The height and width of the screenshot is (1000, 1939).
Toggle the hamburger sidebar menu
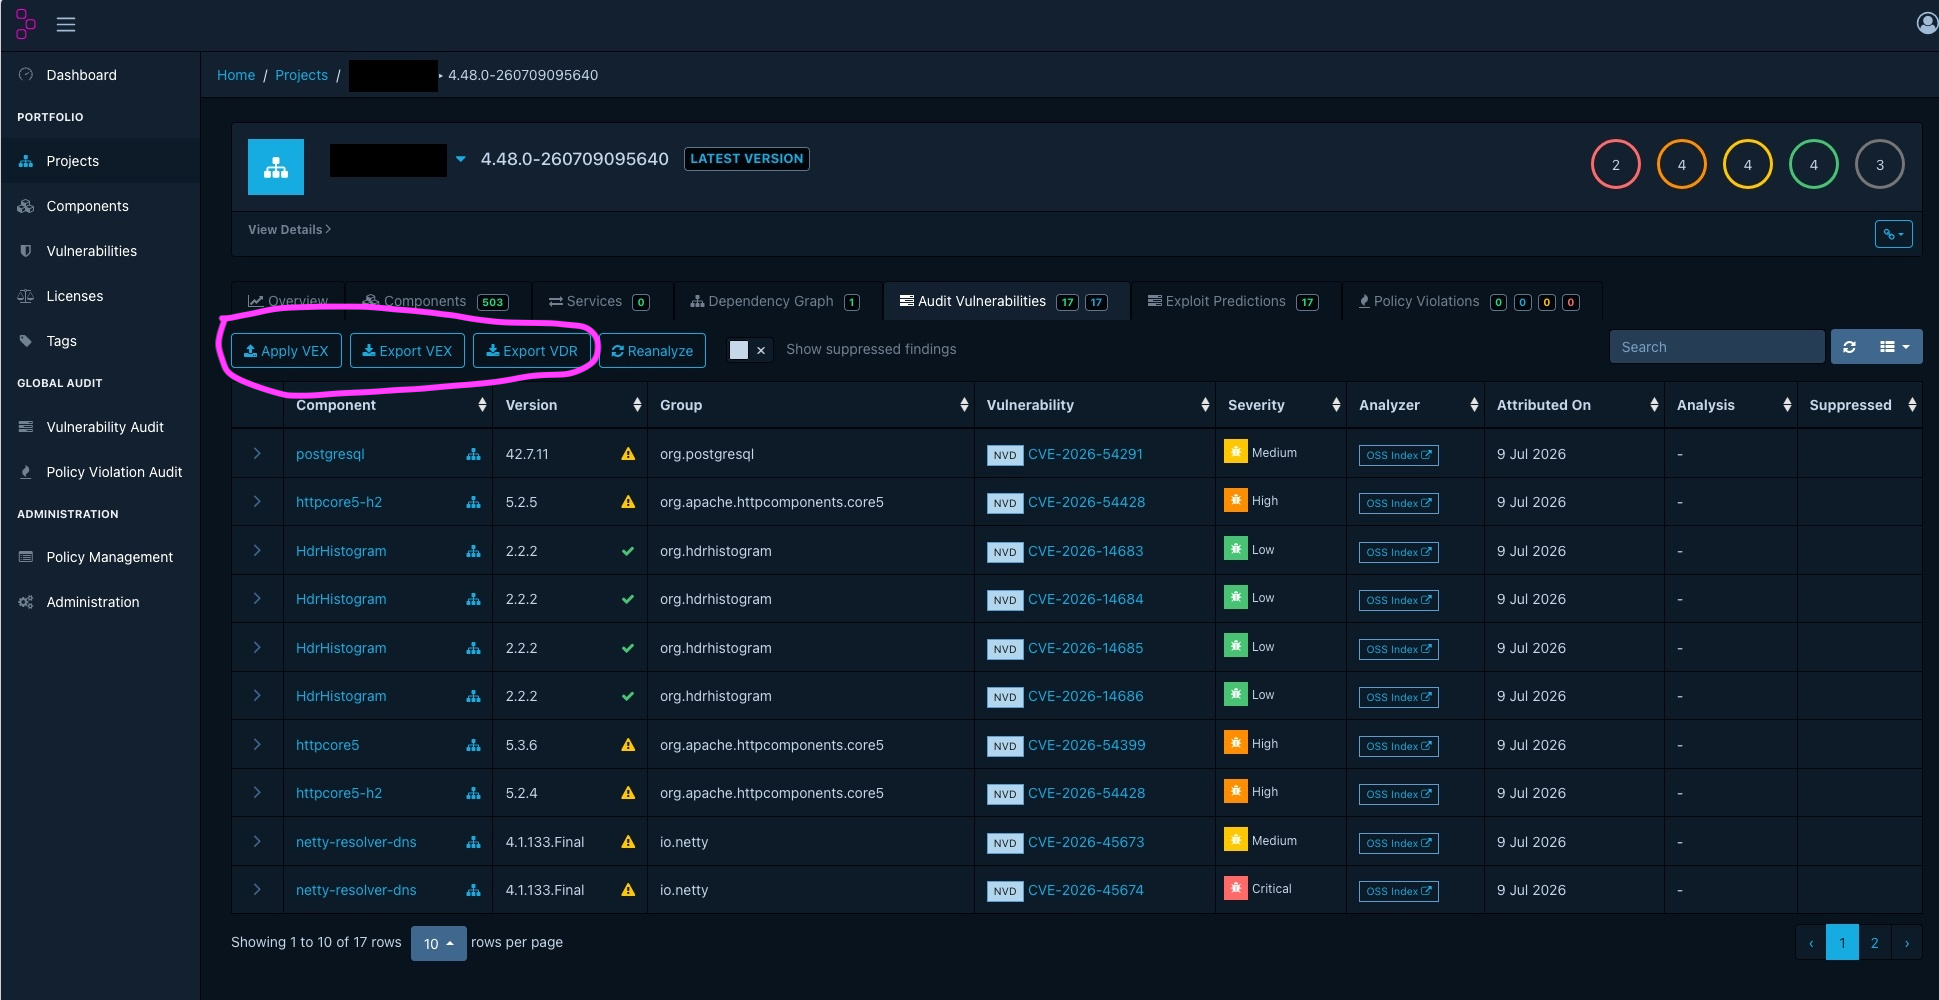[x=66, y=24]
